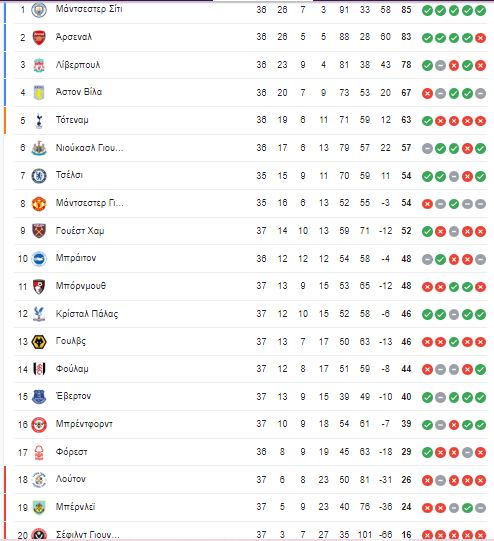The height and width of the screenshot is (541, 494).
Task: Click the Chelsea club crest
Action: tap(39, 176)
